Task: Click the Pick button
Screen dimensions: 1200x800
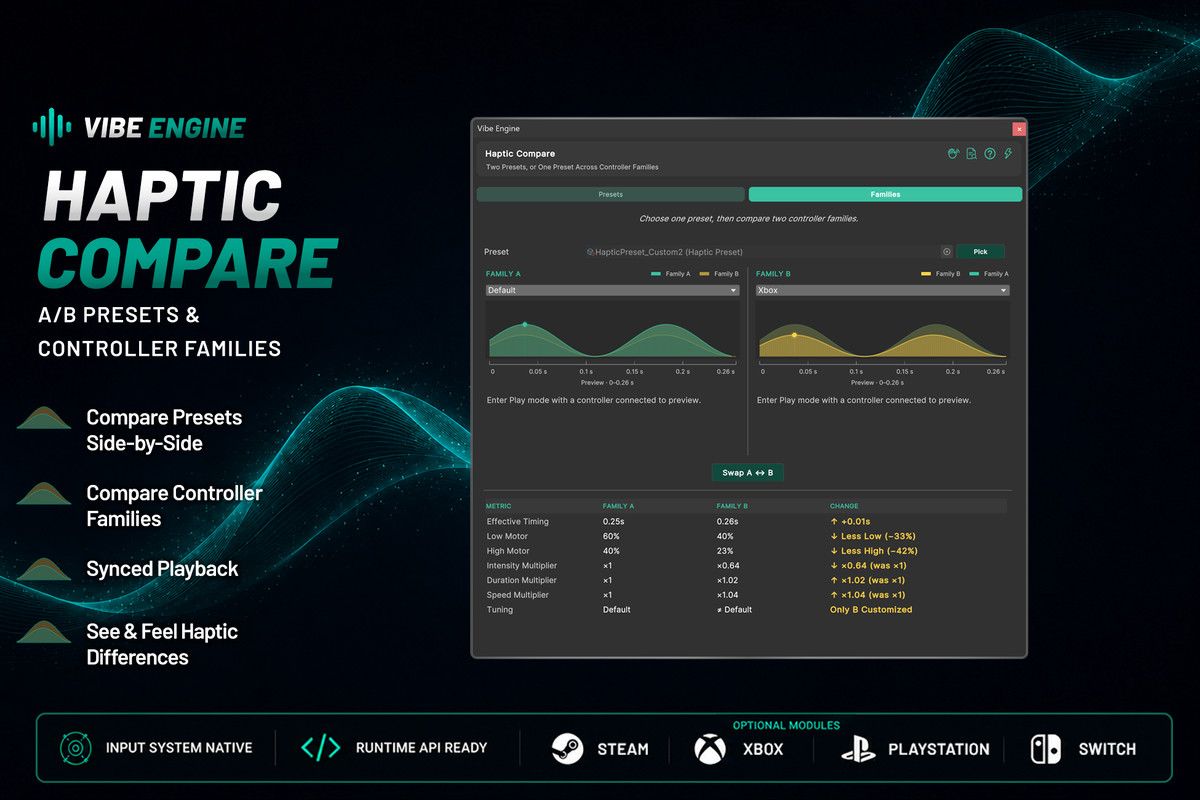Action: coord(980,252)
